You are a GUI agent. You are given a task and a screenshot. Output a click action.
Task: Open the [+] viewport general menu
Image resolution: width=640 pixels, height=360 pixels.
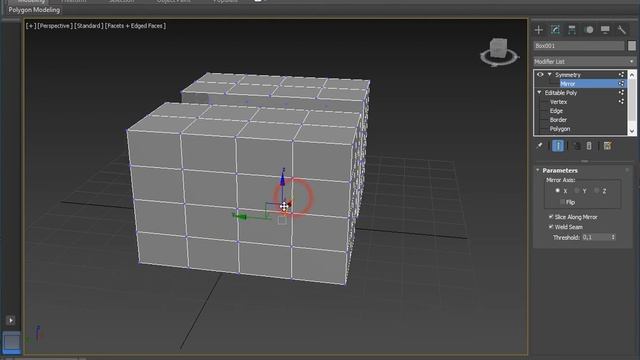coord(31,26)
